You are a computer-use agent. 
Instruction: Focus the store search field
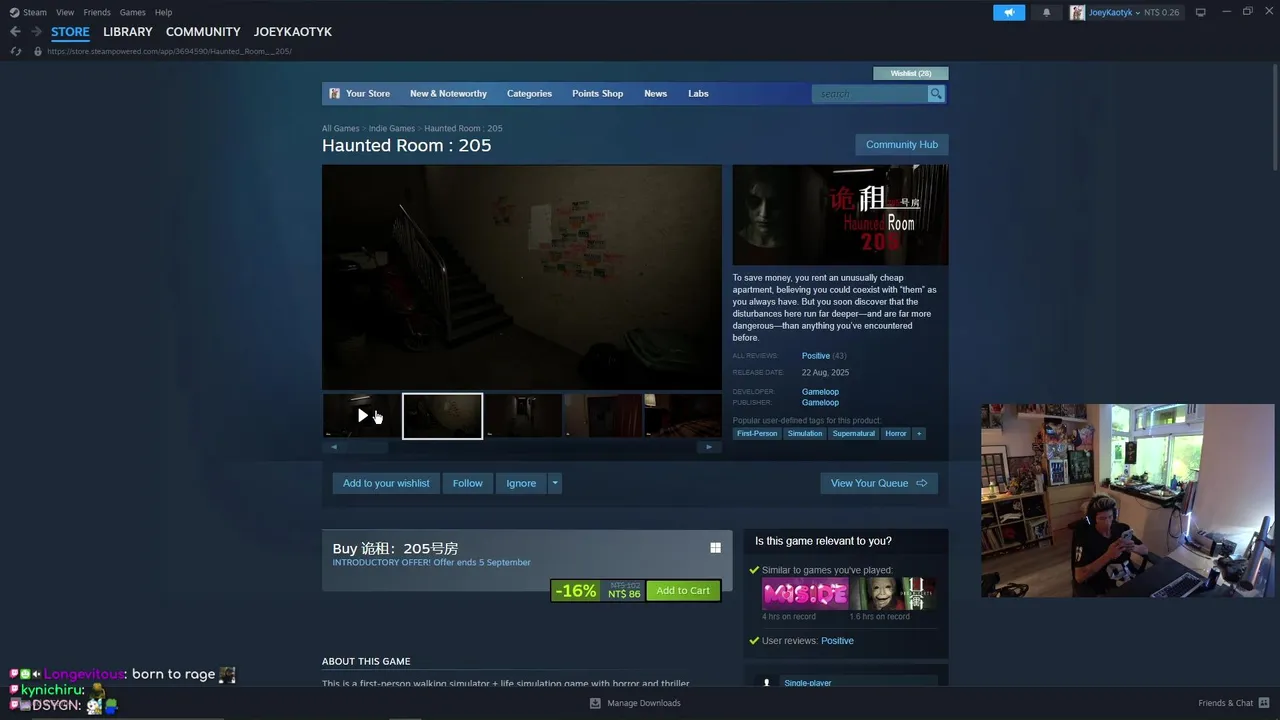click(x=871, y=94)
